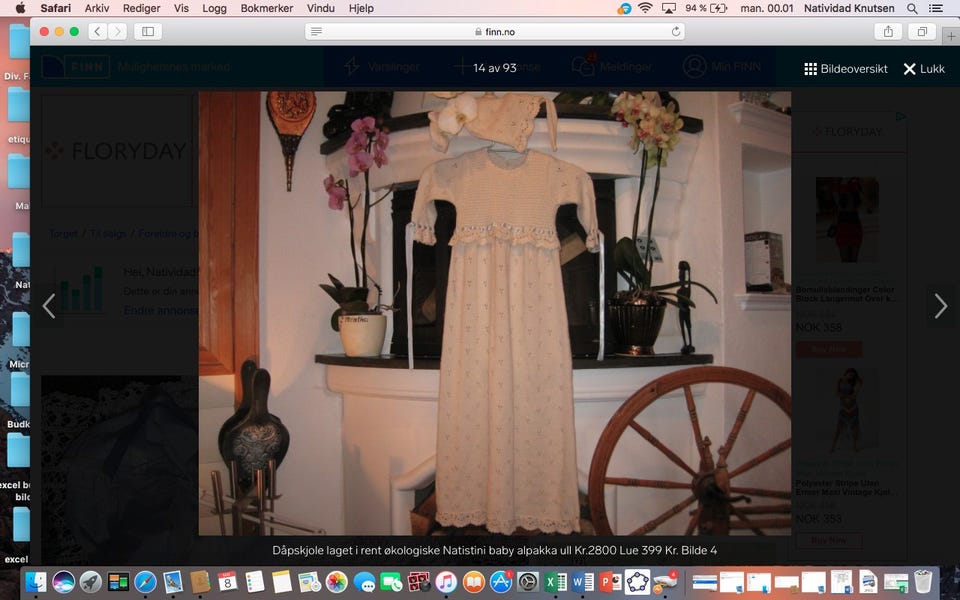Open Reminders in the Dock
960x600 pixels.
click(255, 582)
